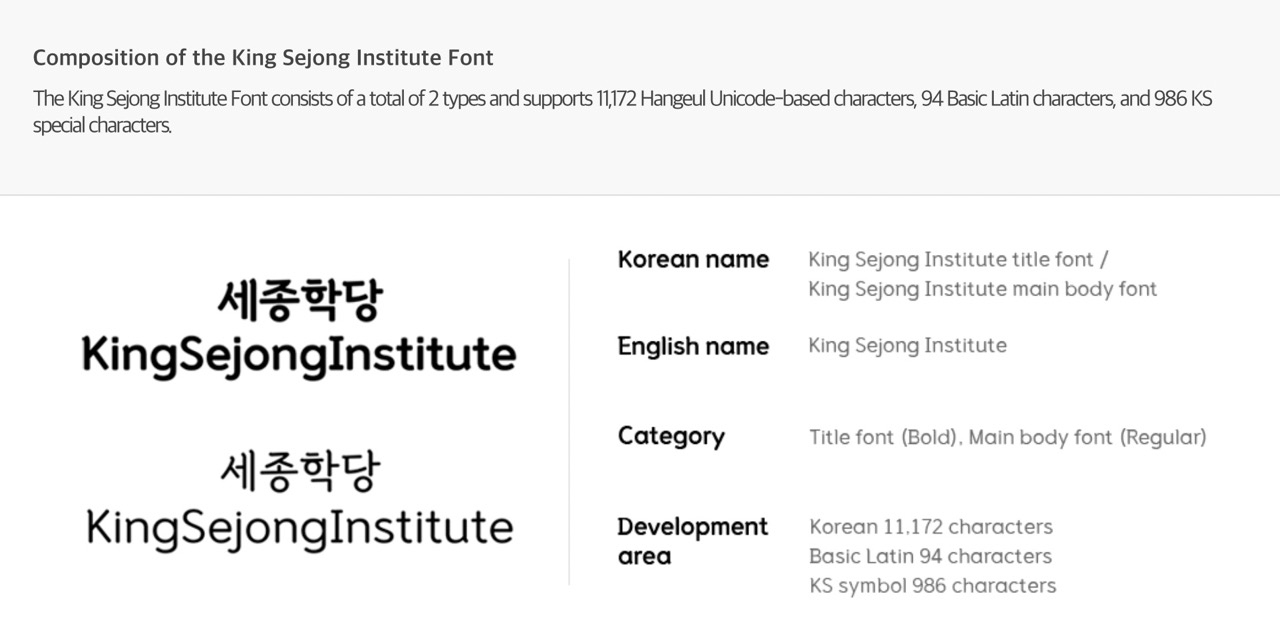Click the English name value 'King Sejong Institute'
Viewport: 1280px width, 639px height.
pos(907,346)
